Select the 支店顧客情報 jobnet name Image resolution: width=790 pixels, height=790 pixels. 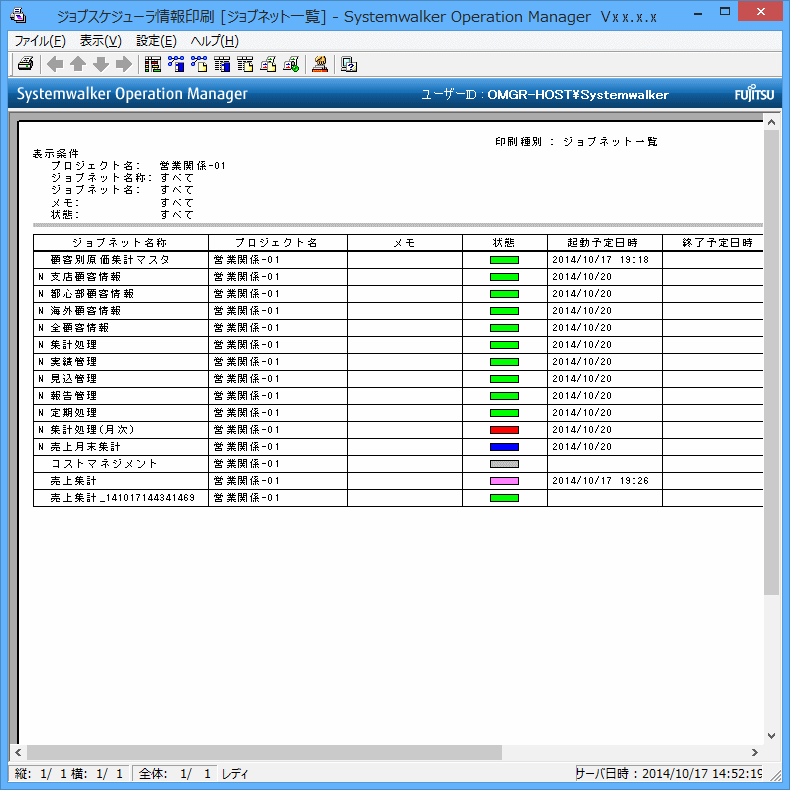(86, 277)
